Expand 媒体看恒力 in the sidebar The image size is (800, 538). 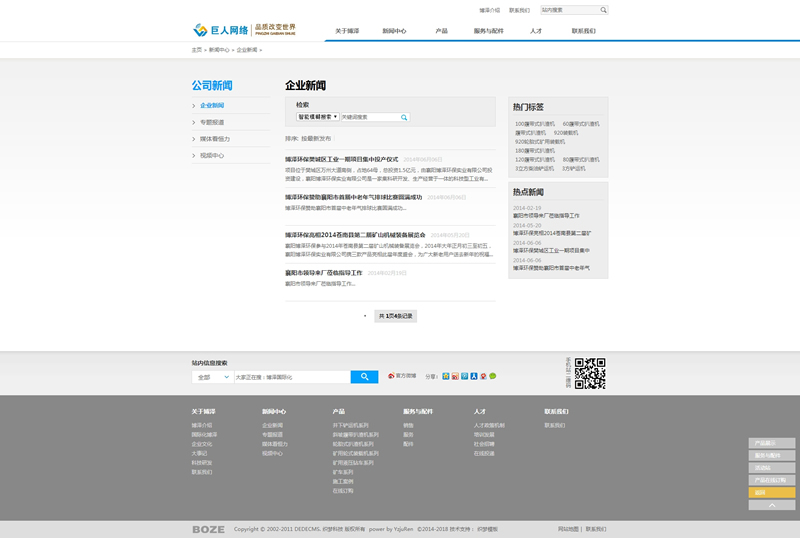[x=214, y=139]
